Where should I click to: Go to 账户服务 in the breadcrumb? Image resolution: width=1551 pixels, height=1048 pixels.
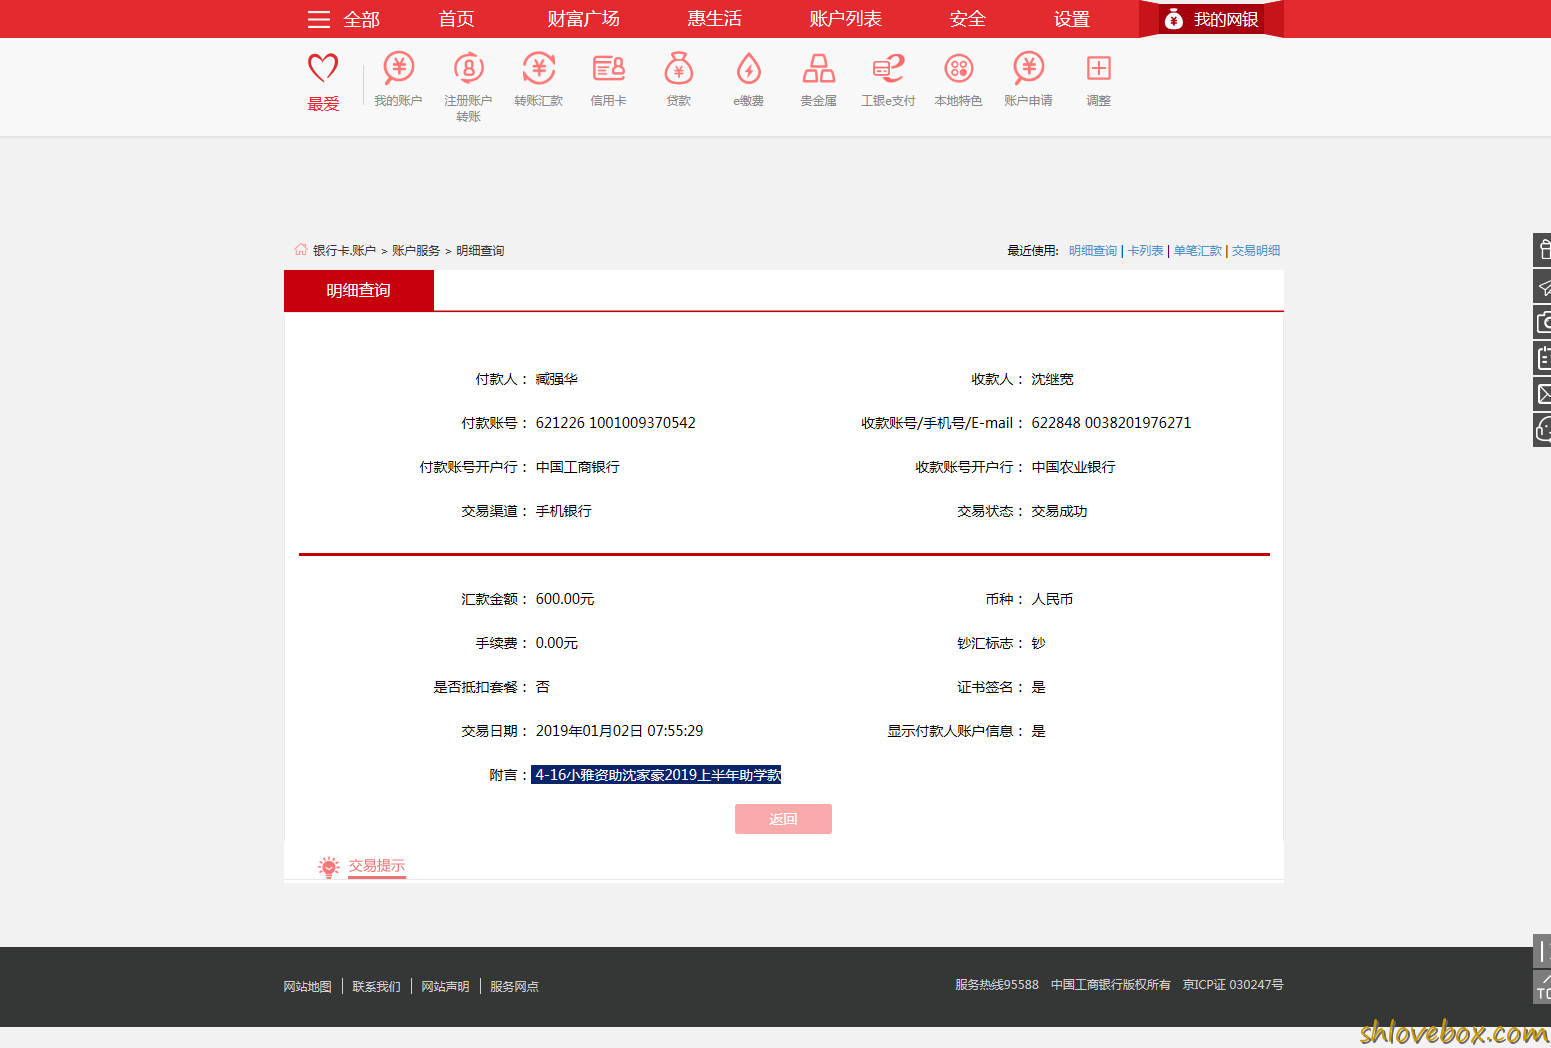[416, 251]
